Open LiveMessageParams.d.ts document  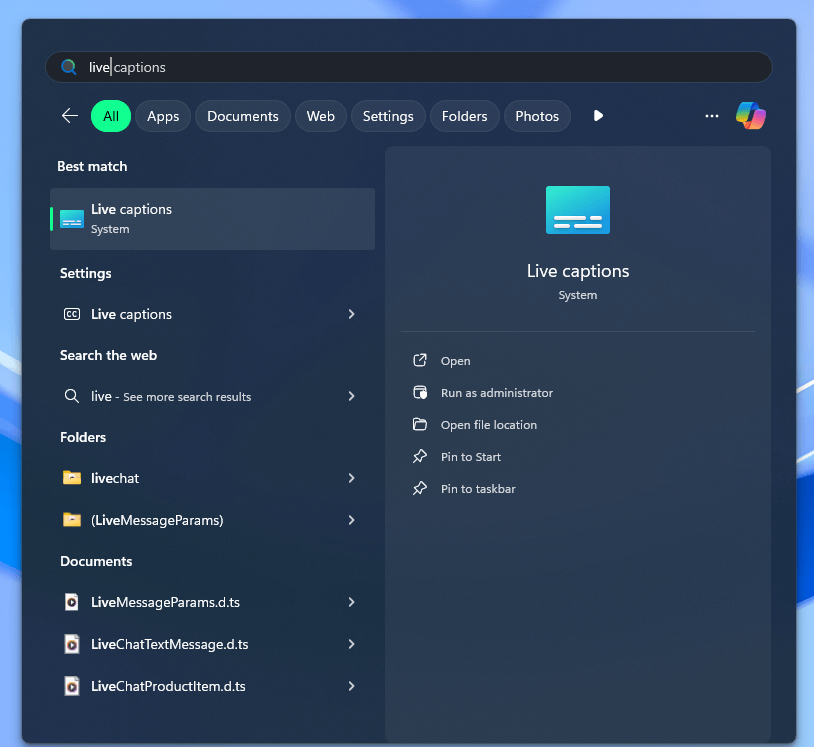(212, 602)
